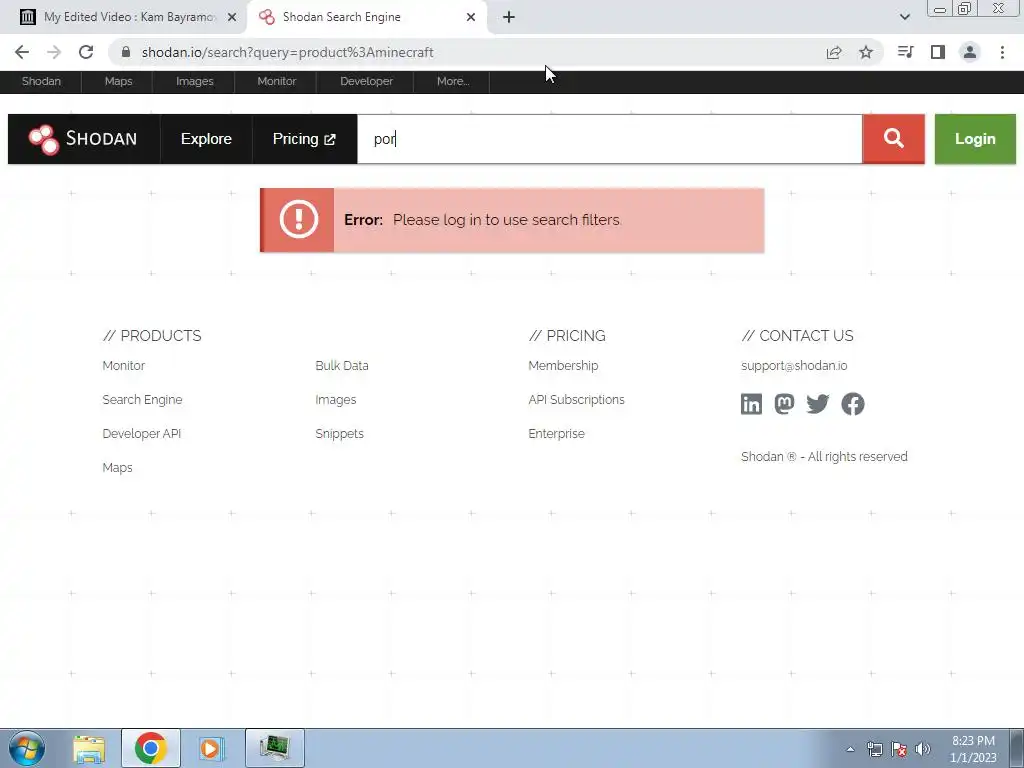Open Maps in the top black bar
This screenshot has width=1024, height=768.
click(118, 82)
